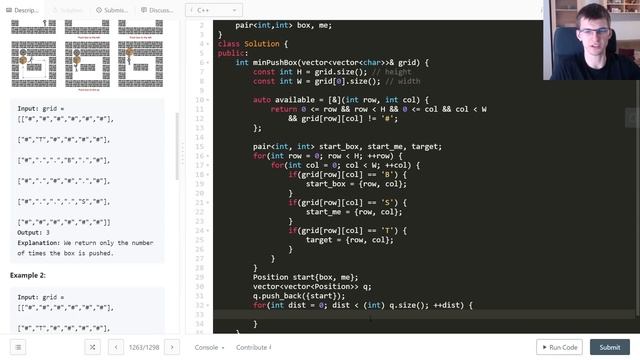
Task: Go to the next problem arrow
Action: pyautogui.click(x=172, y=347)
